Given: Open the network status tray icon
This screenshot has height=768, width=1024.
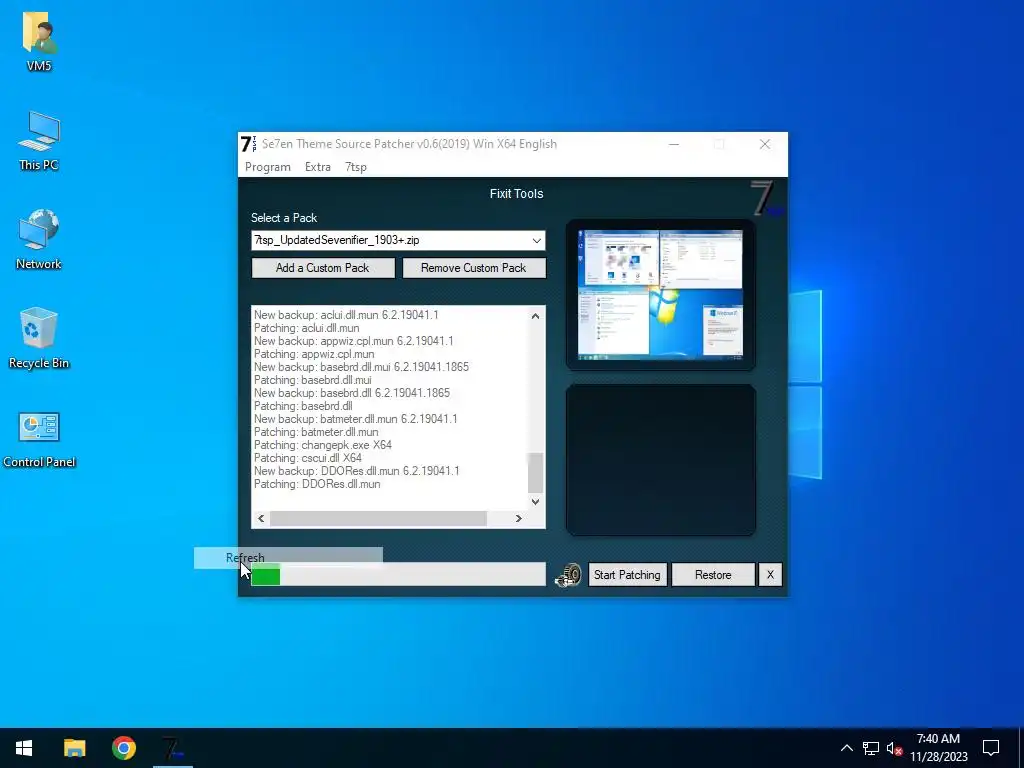Looking at the screenshot, I should coord(871,748).
